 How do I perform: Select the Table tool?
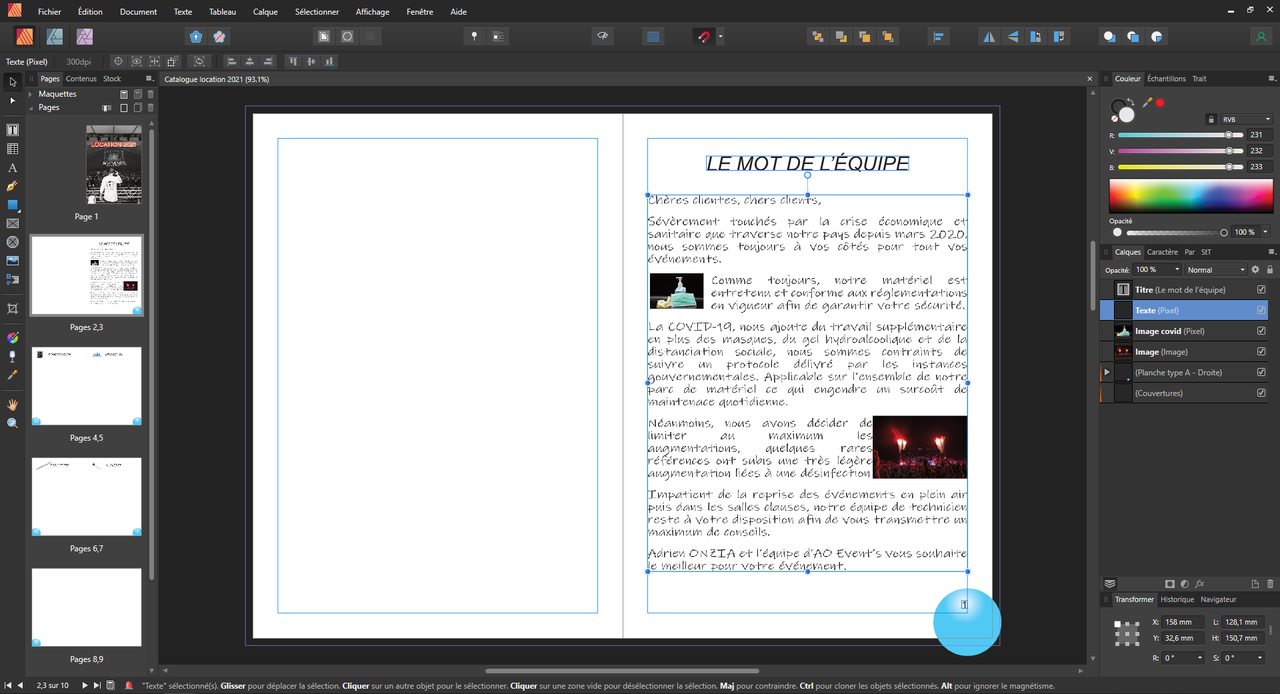12,149
